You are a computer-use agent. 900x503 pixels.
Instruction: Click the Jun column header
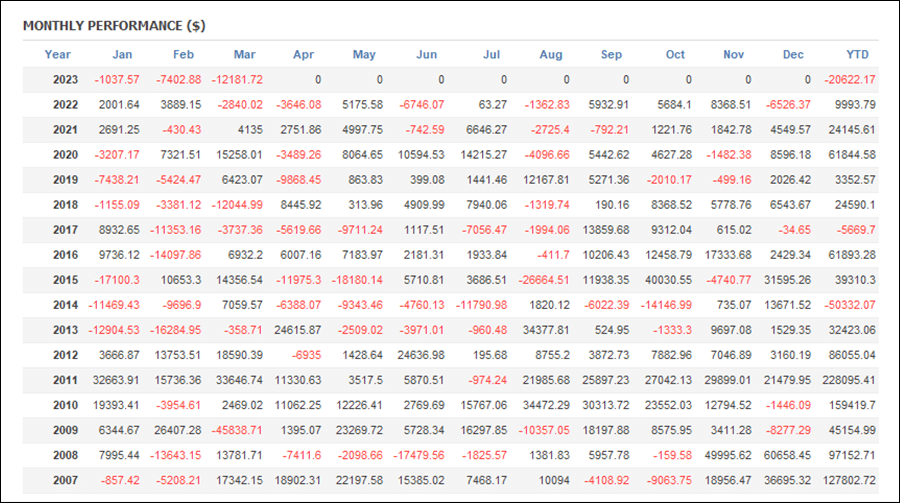tap(426, 55)
